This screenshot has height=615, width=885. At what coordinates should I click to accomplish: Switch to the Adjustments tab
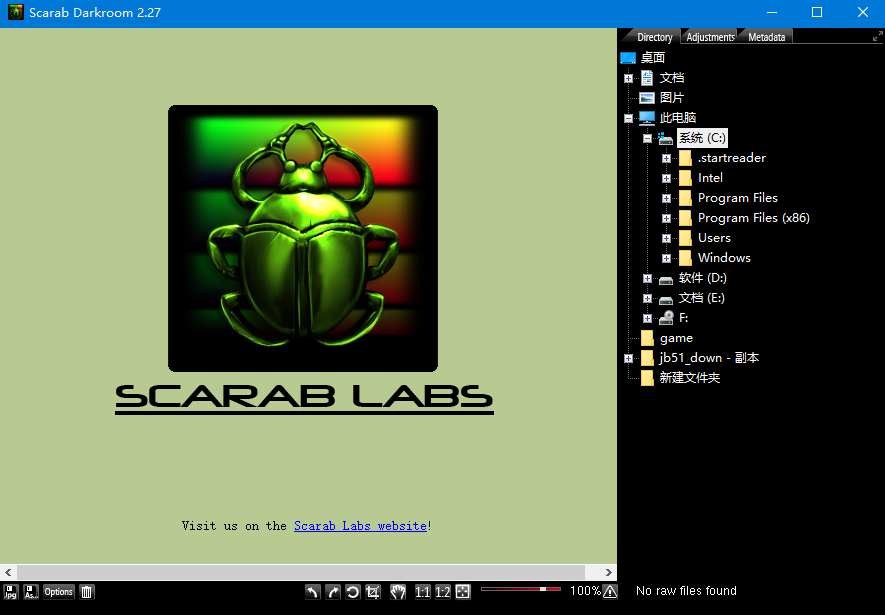point(710,37)
